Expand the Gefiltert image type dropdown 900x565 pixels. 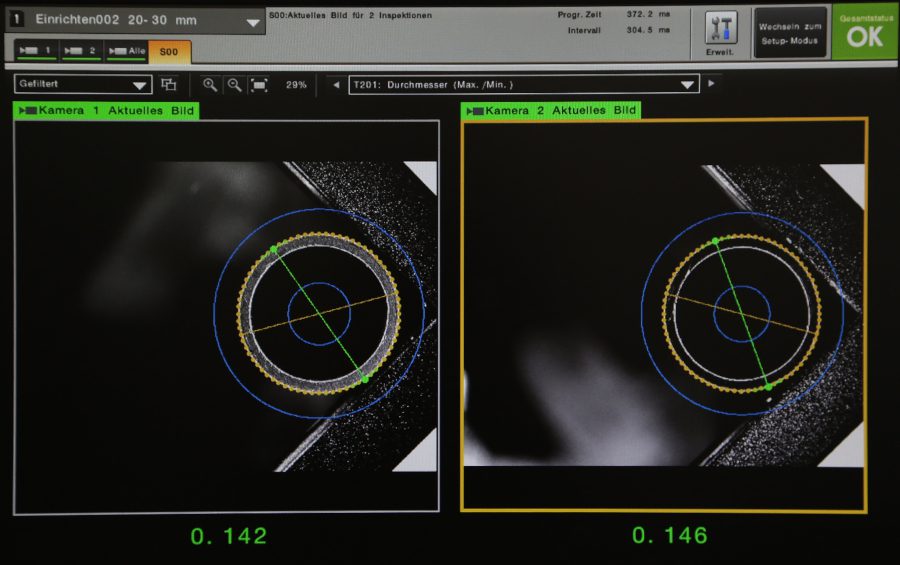(x=83, y=85)
